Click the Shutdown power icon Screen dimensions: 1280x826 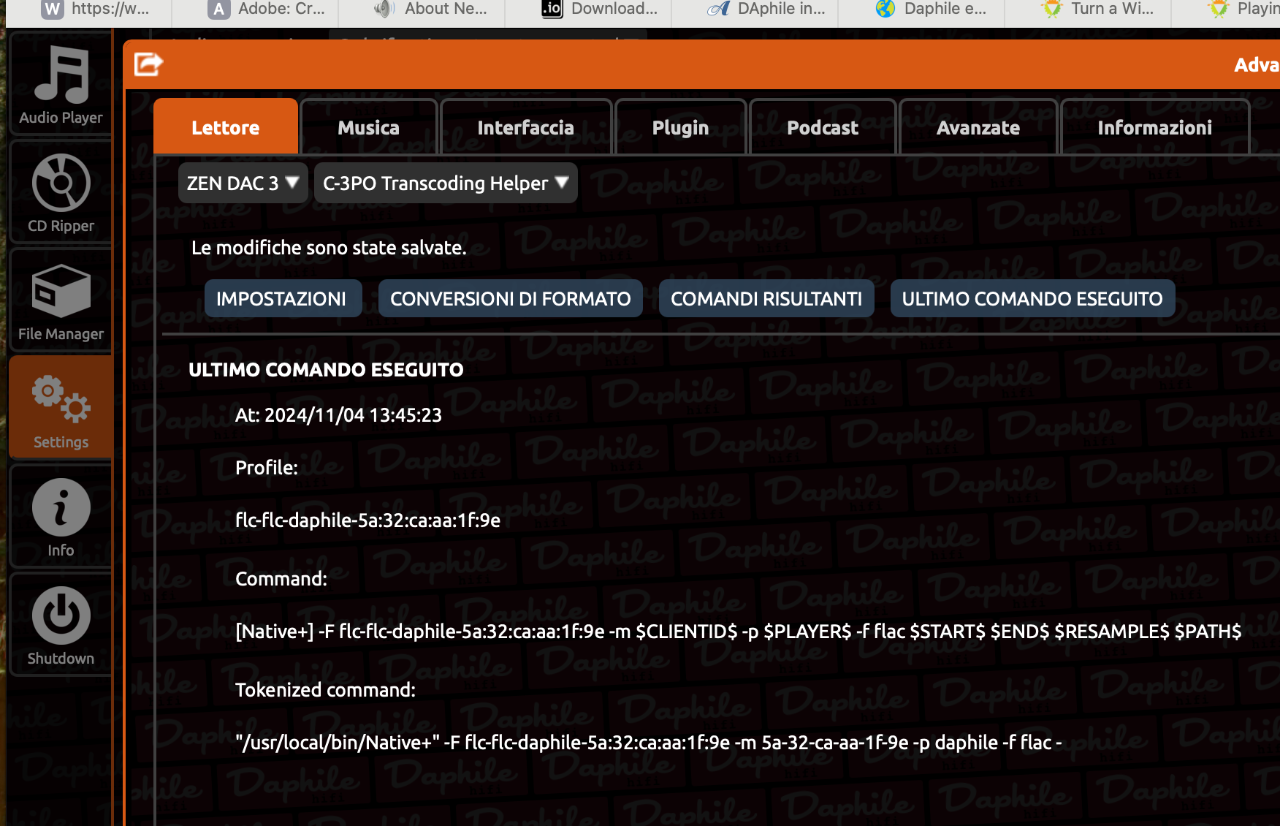pyautogui.click(x=61, y=624)
